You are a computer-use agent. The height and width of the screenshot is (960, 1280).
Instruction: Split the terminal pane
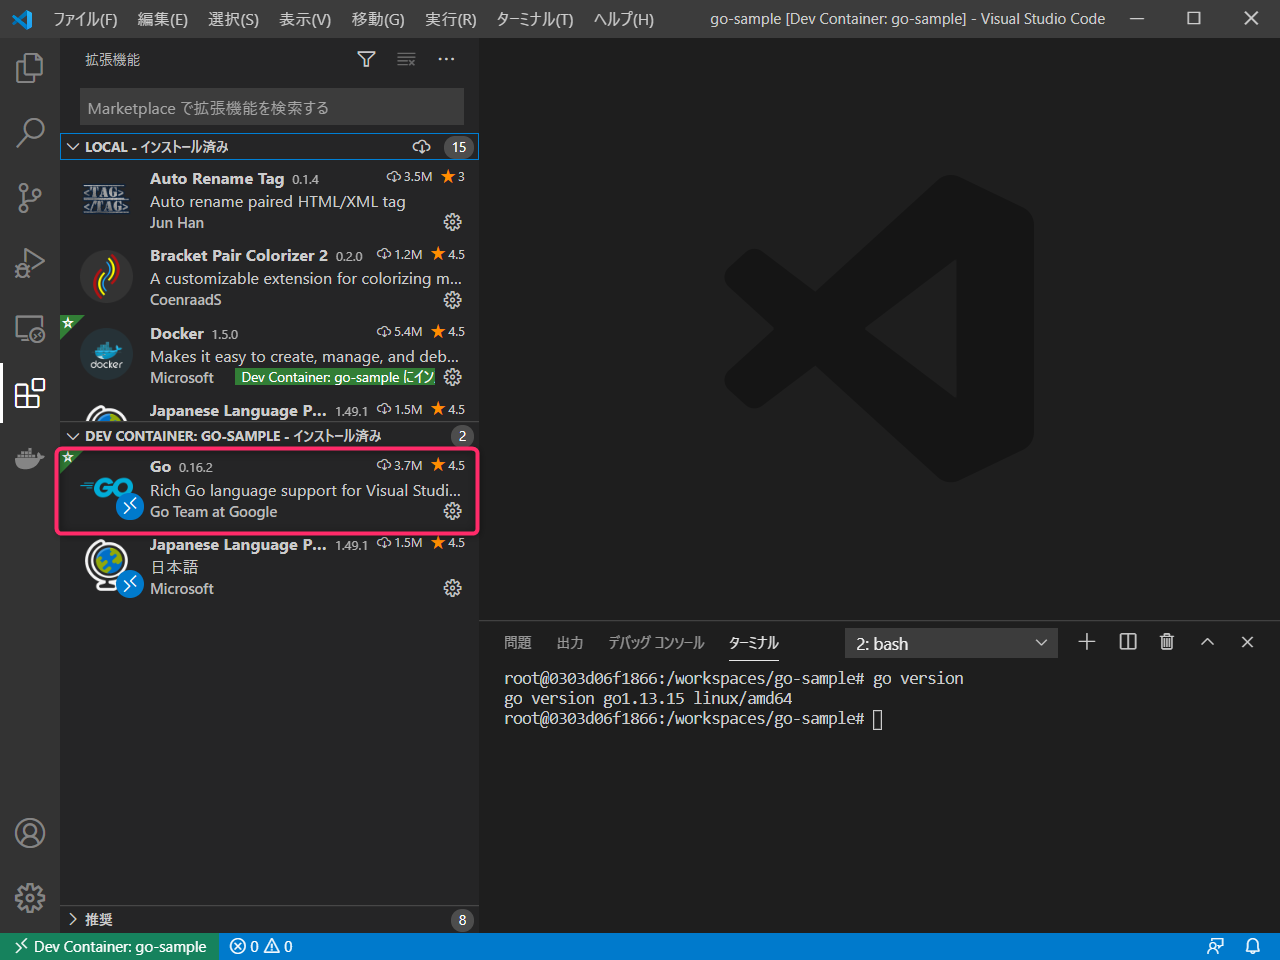click(x=1127, y=642)
